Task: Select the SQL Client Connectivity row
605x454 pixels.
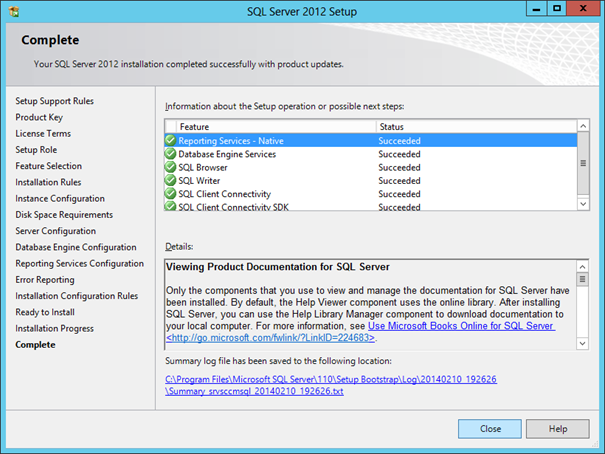Action: click(x=371, y=193)
